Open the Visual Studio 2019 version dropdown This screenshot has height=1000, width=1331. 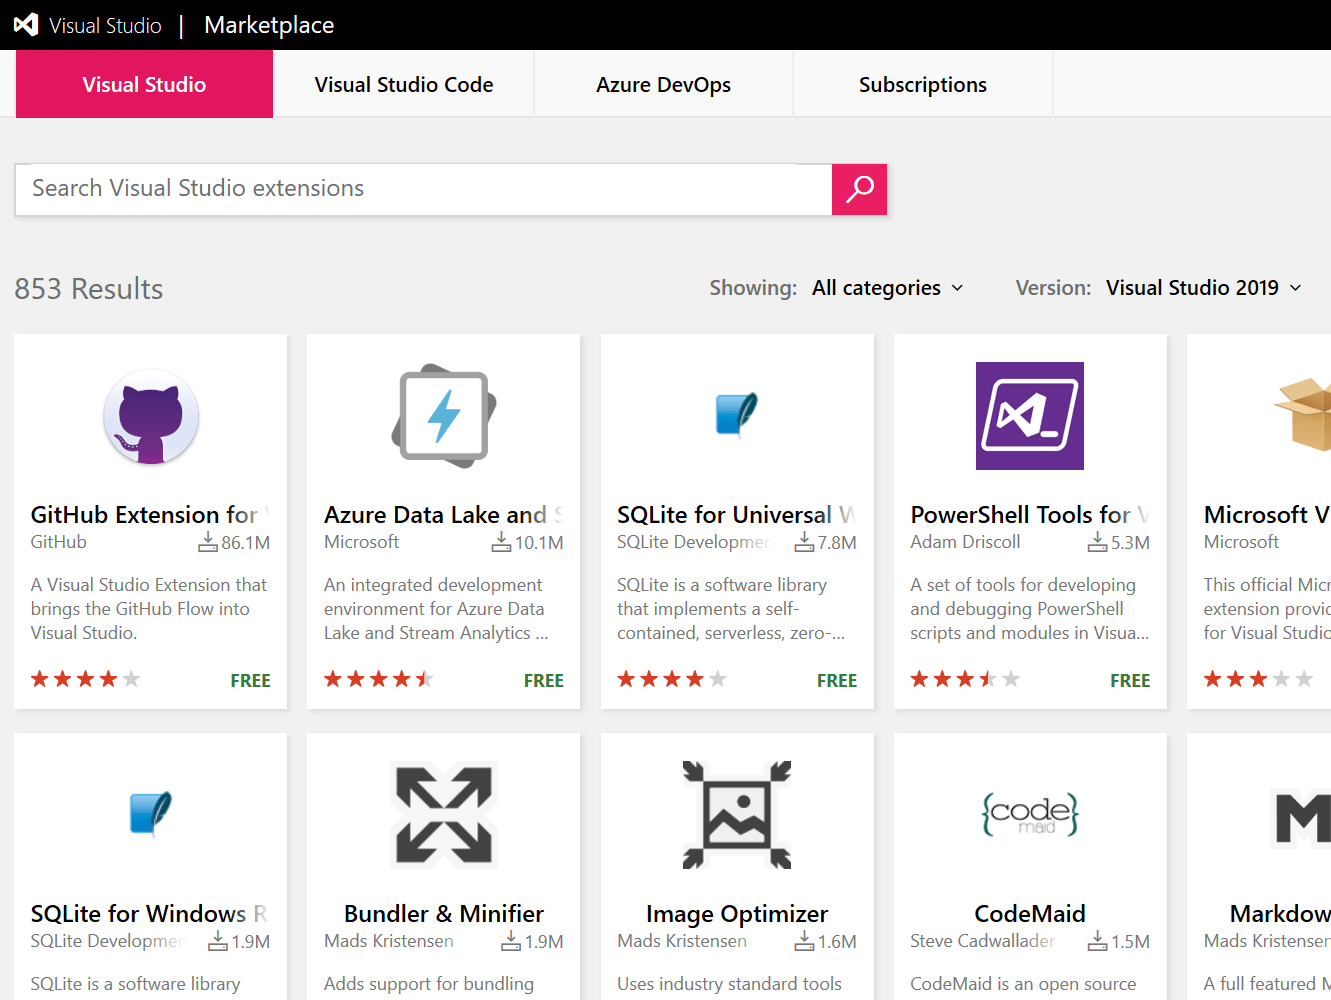click(1204, 288)
